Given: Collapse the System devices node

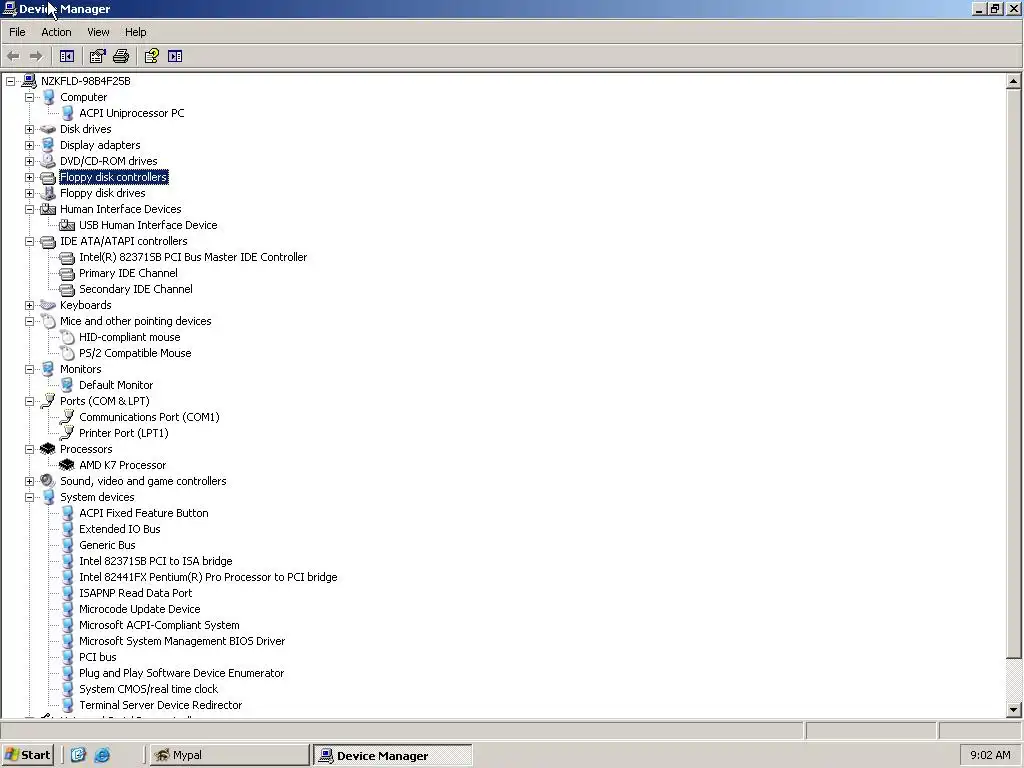Looking at the screenshot, I should pos(29,497).
